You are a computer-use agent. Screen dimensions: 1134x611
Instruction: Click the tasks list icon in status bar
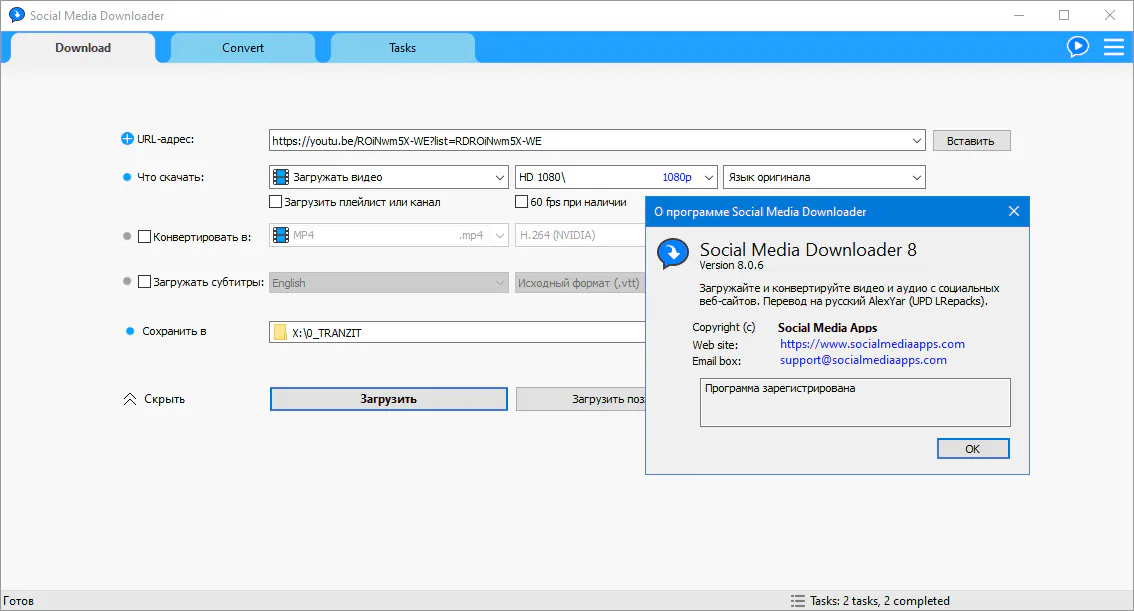coord(797,601)
